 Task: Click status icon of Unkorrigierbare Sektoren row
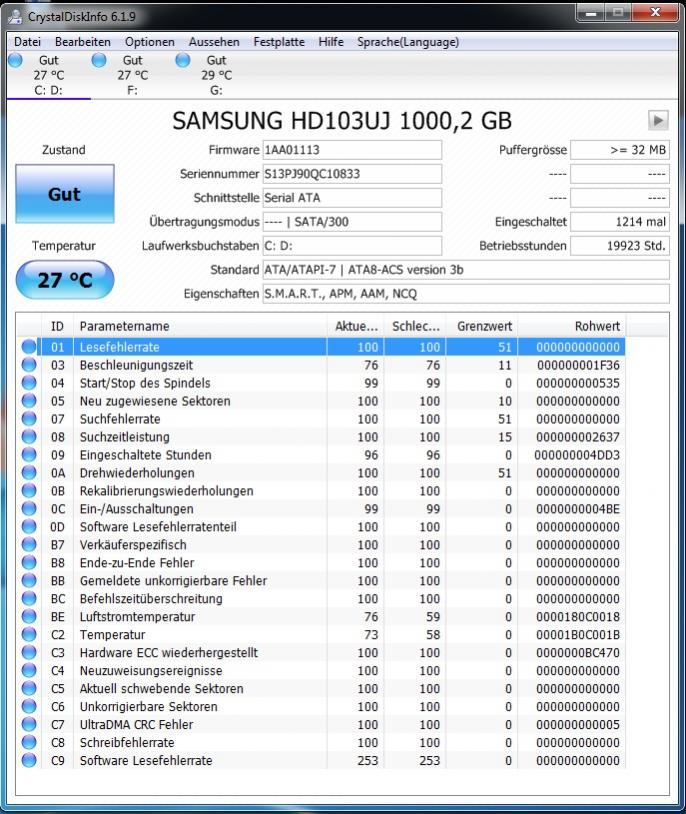(29, 707)
